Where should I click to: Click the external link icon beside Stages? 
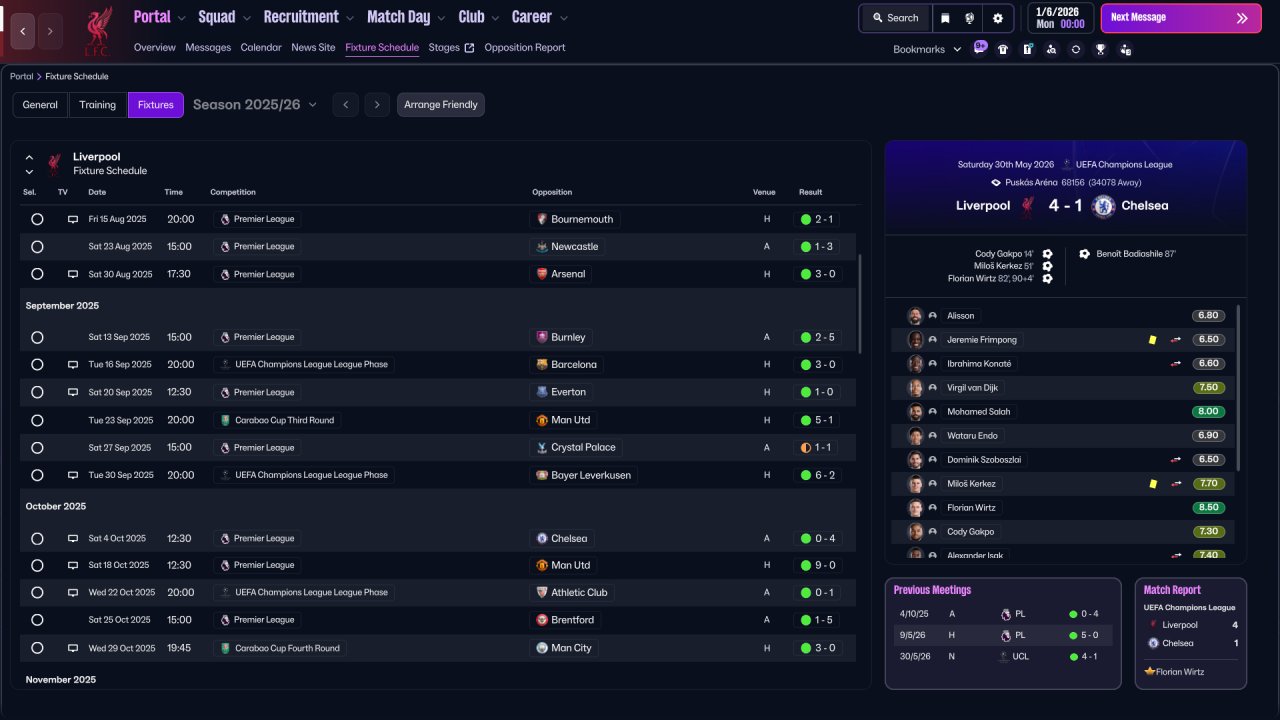coord(470,48)
